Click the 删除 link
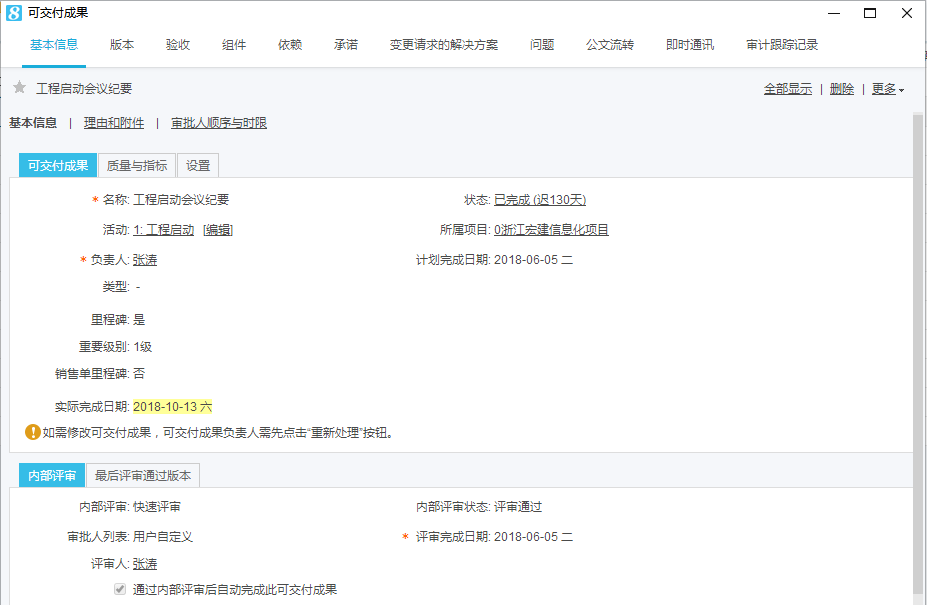The image size is (927, 605). [842, 89]
